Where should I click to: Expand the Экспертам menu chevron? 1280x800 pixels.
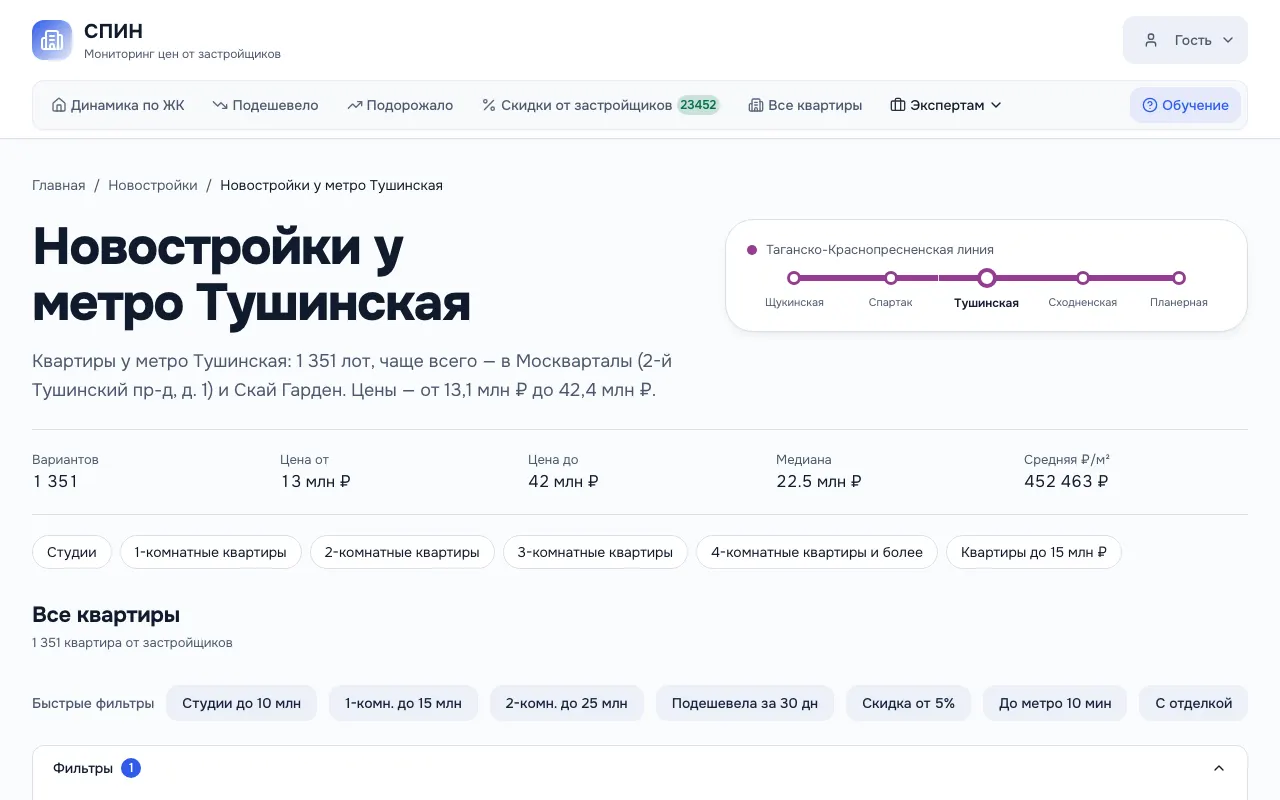click(x=996, y=105)
